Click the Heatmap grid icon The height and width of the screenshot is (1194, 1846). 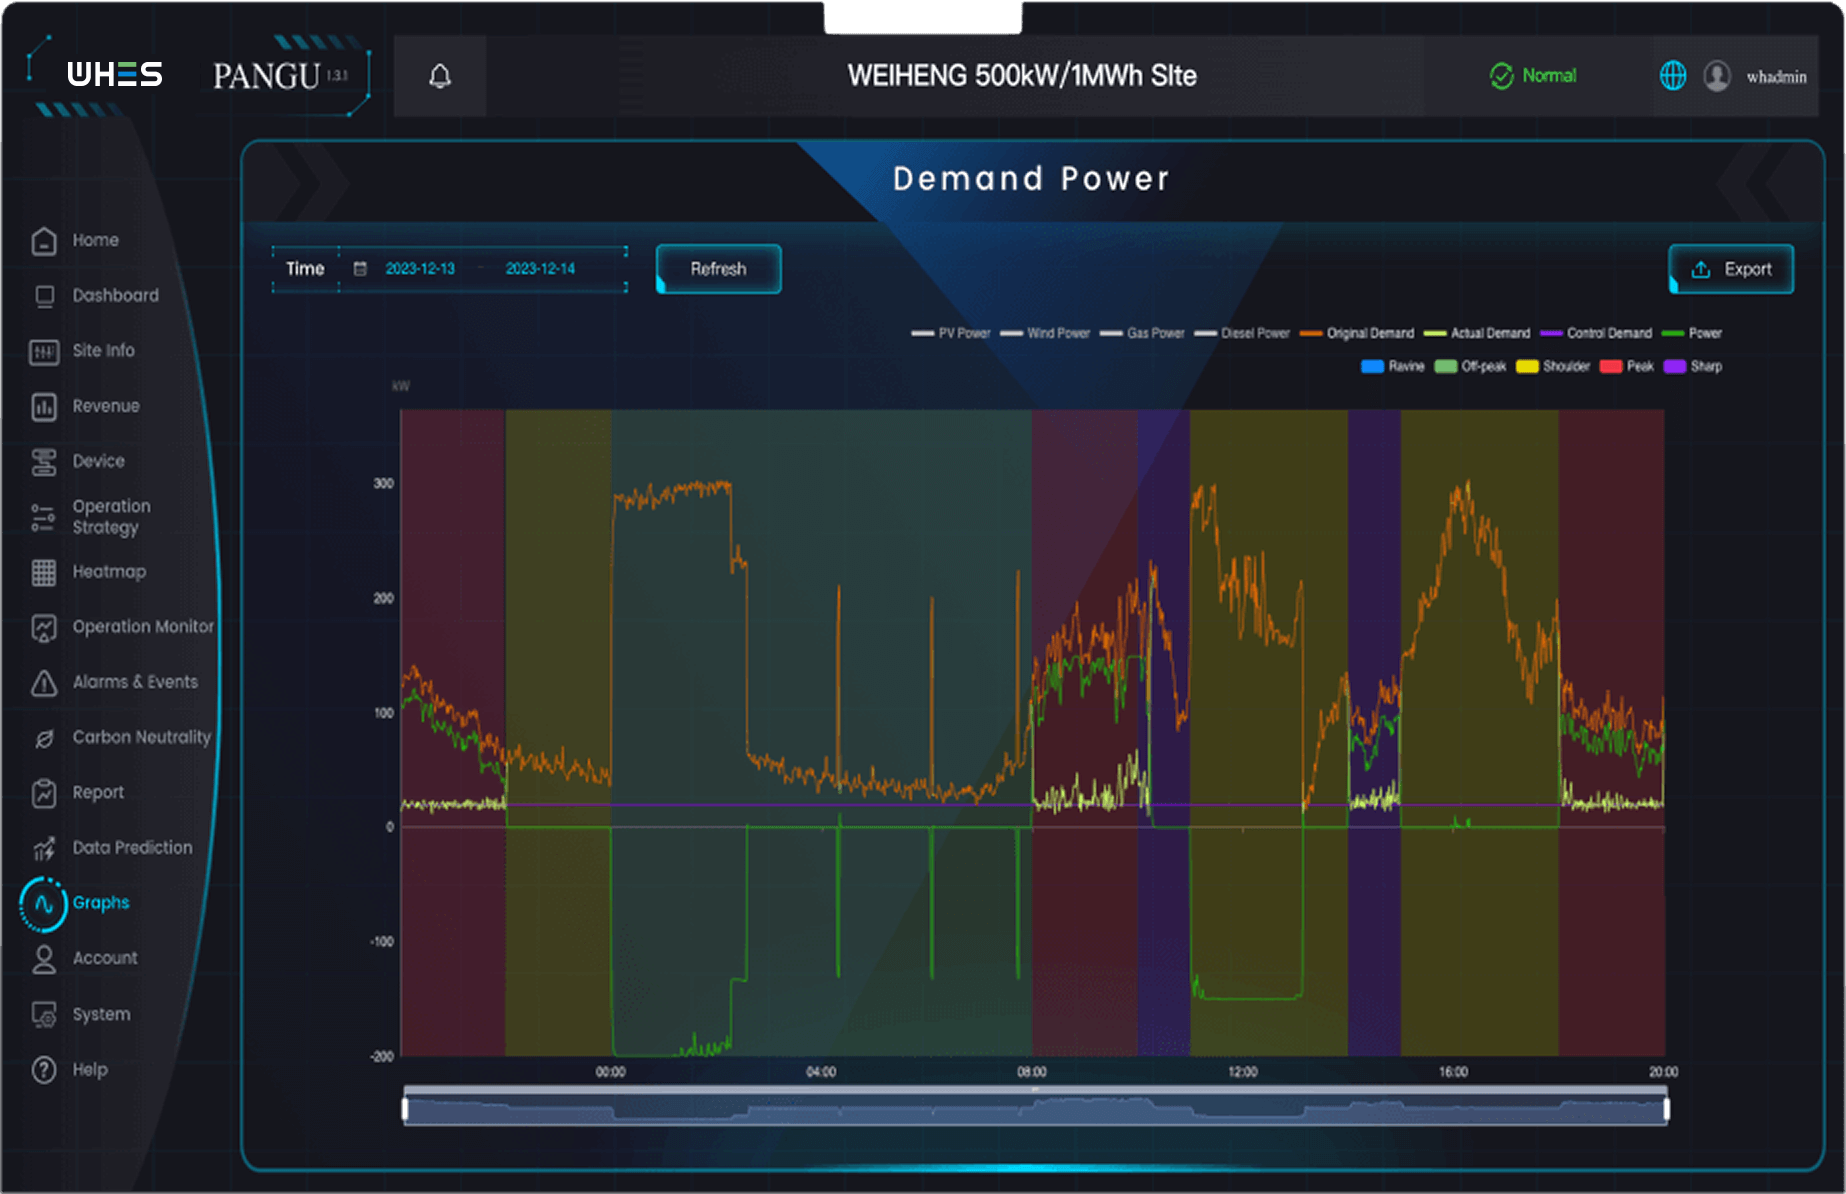pos(44,572)
